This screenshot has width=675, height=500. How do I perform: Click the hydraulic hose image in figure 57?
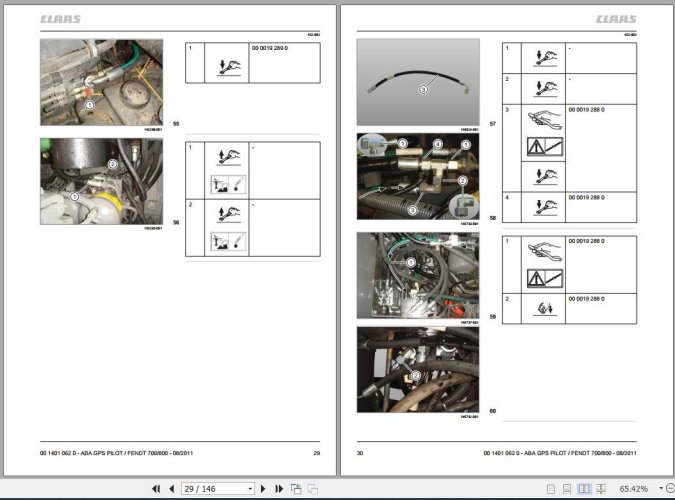point(418,82)
